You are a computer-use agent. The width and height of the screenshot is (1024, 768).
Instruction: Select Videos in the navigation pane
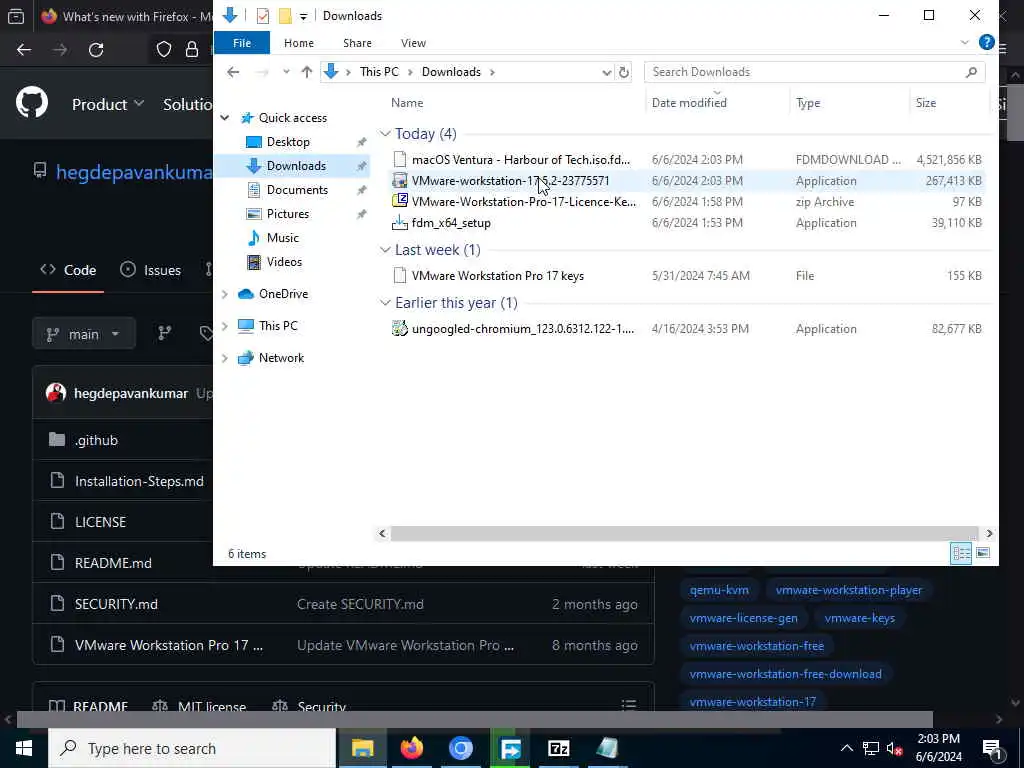tap(284, 262)
